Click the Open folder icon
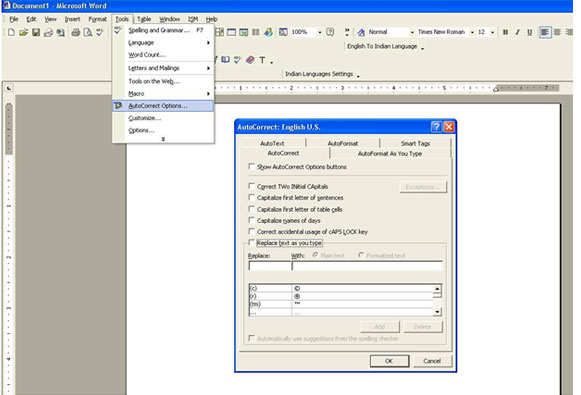This screenshot has width=581, height=395. pos(23,32)
